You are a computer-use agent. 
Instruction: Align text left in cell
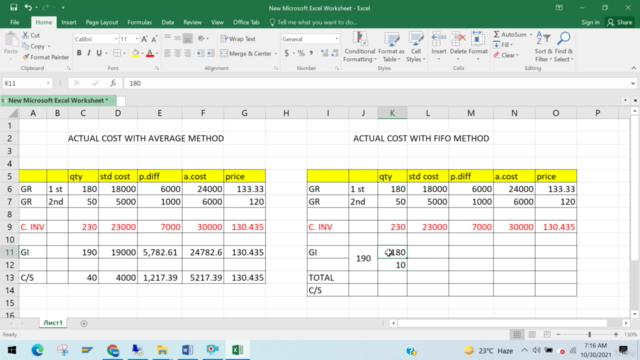tap(167, 53)
